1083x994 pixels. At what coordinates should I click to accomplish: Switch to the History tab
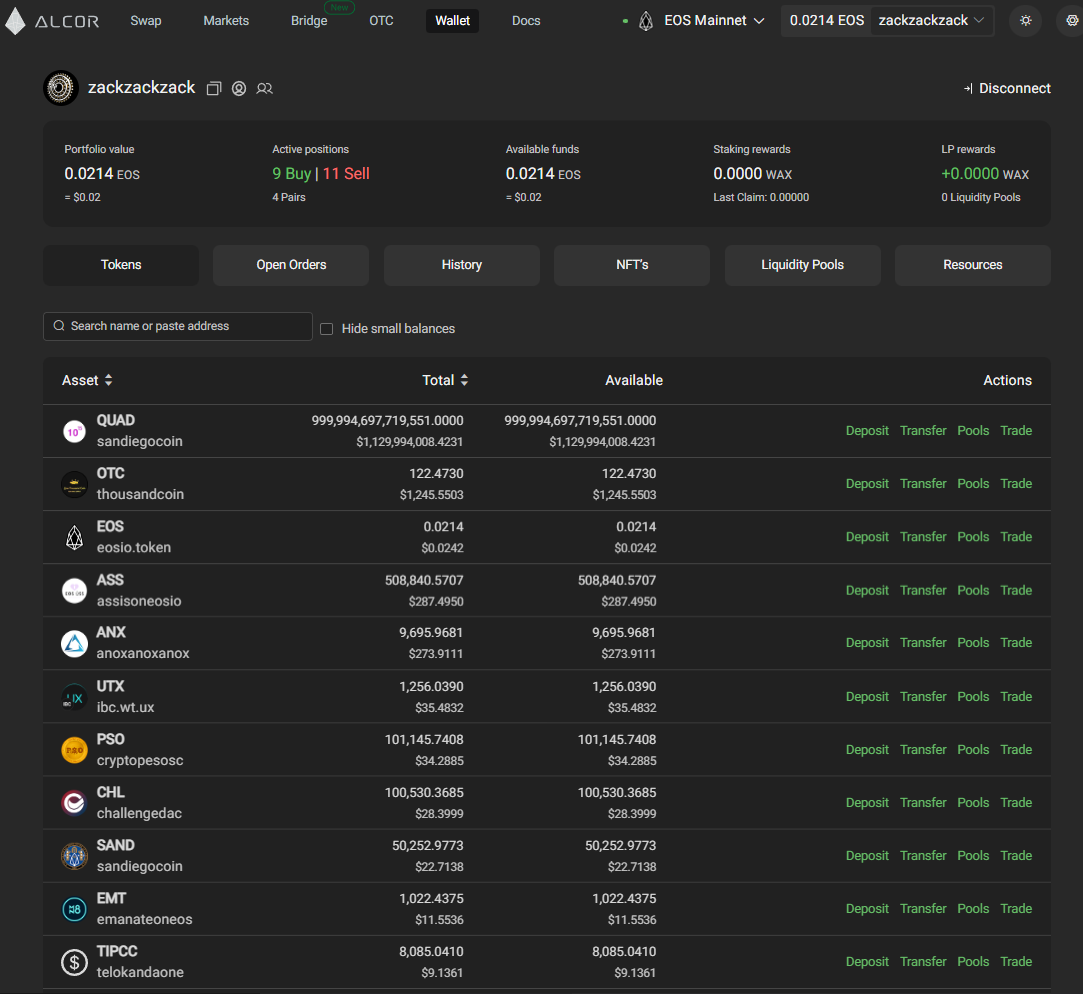461,265
